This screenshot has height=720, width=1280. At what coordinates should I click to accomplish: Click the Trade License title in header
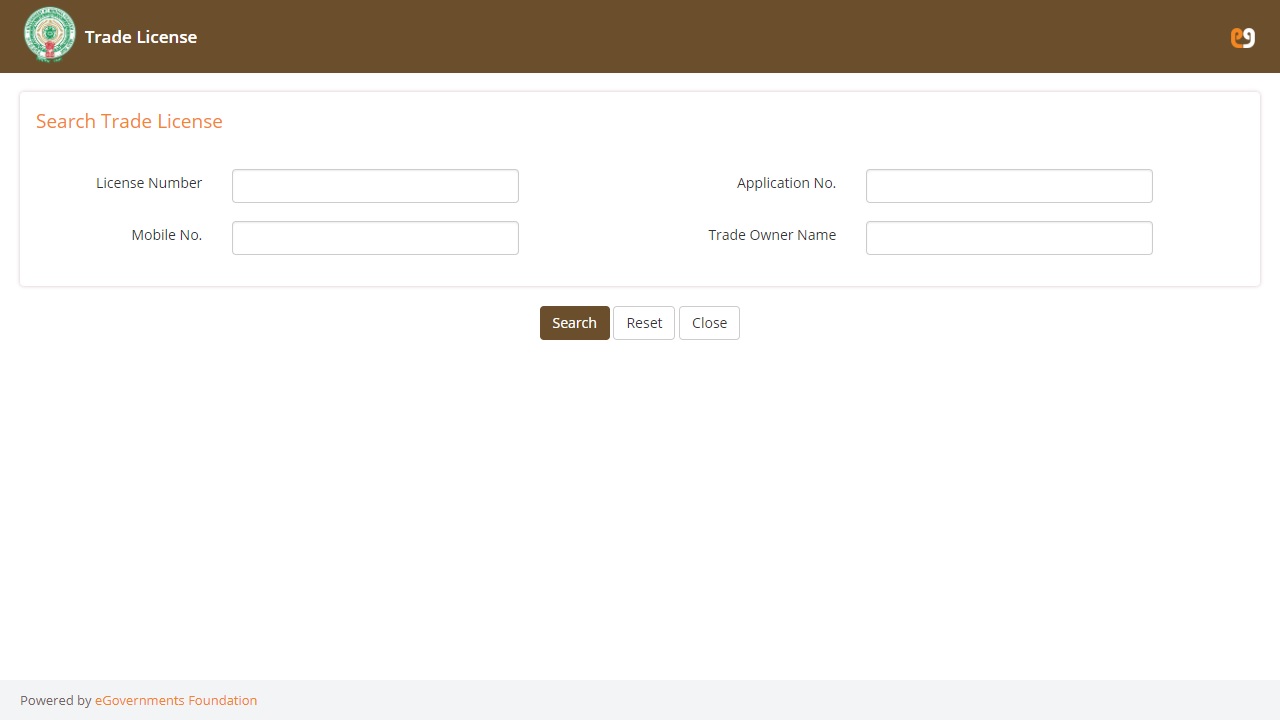(141, 37)
